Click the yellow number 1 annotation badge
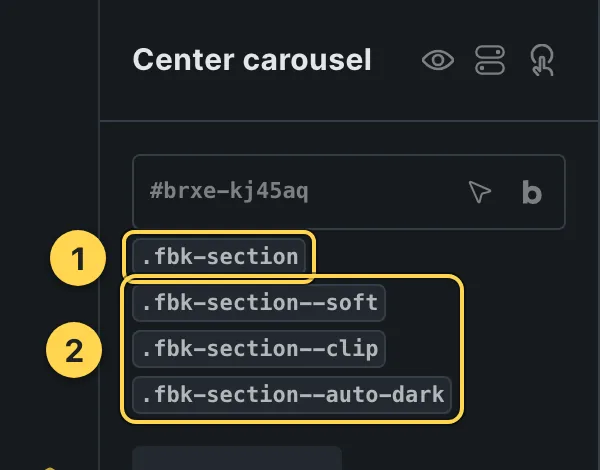 point(78,258)
